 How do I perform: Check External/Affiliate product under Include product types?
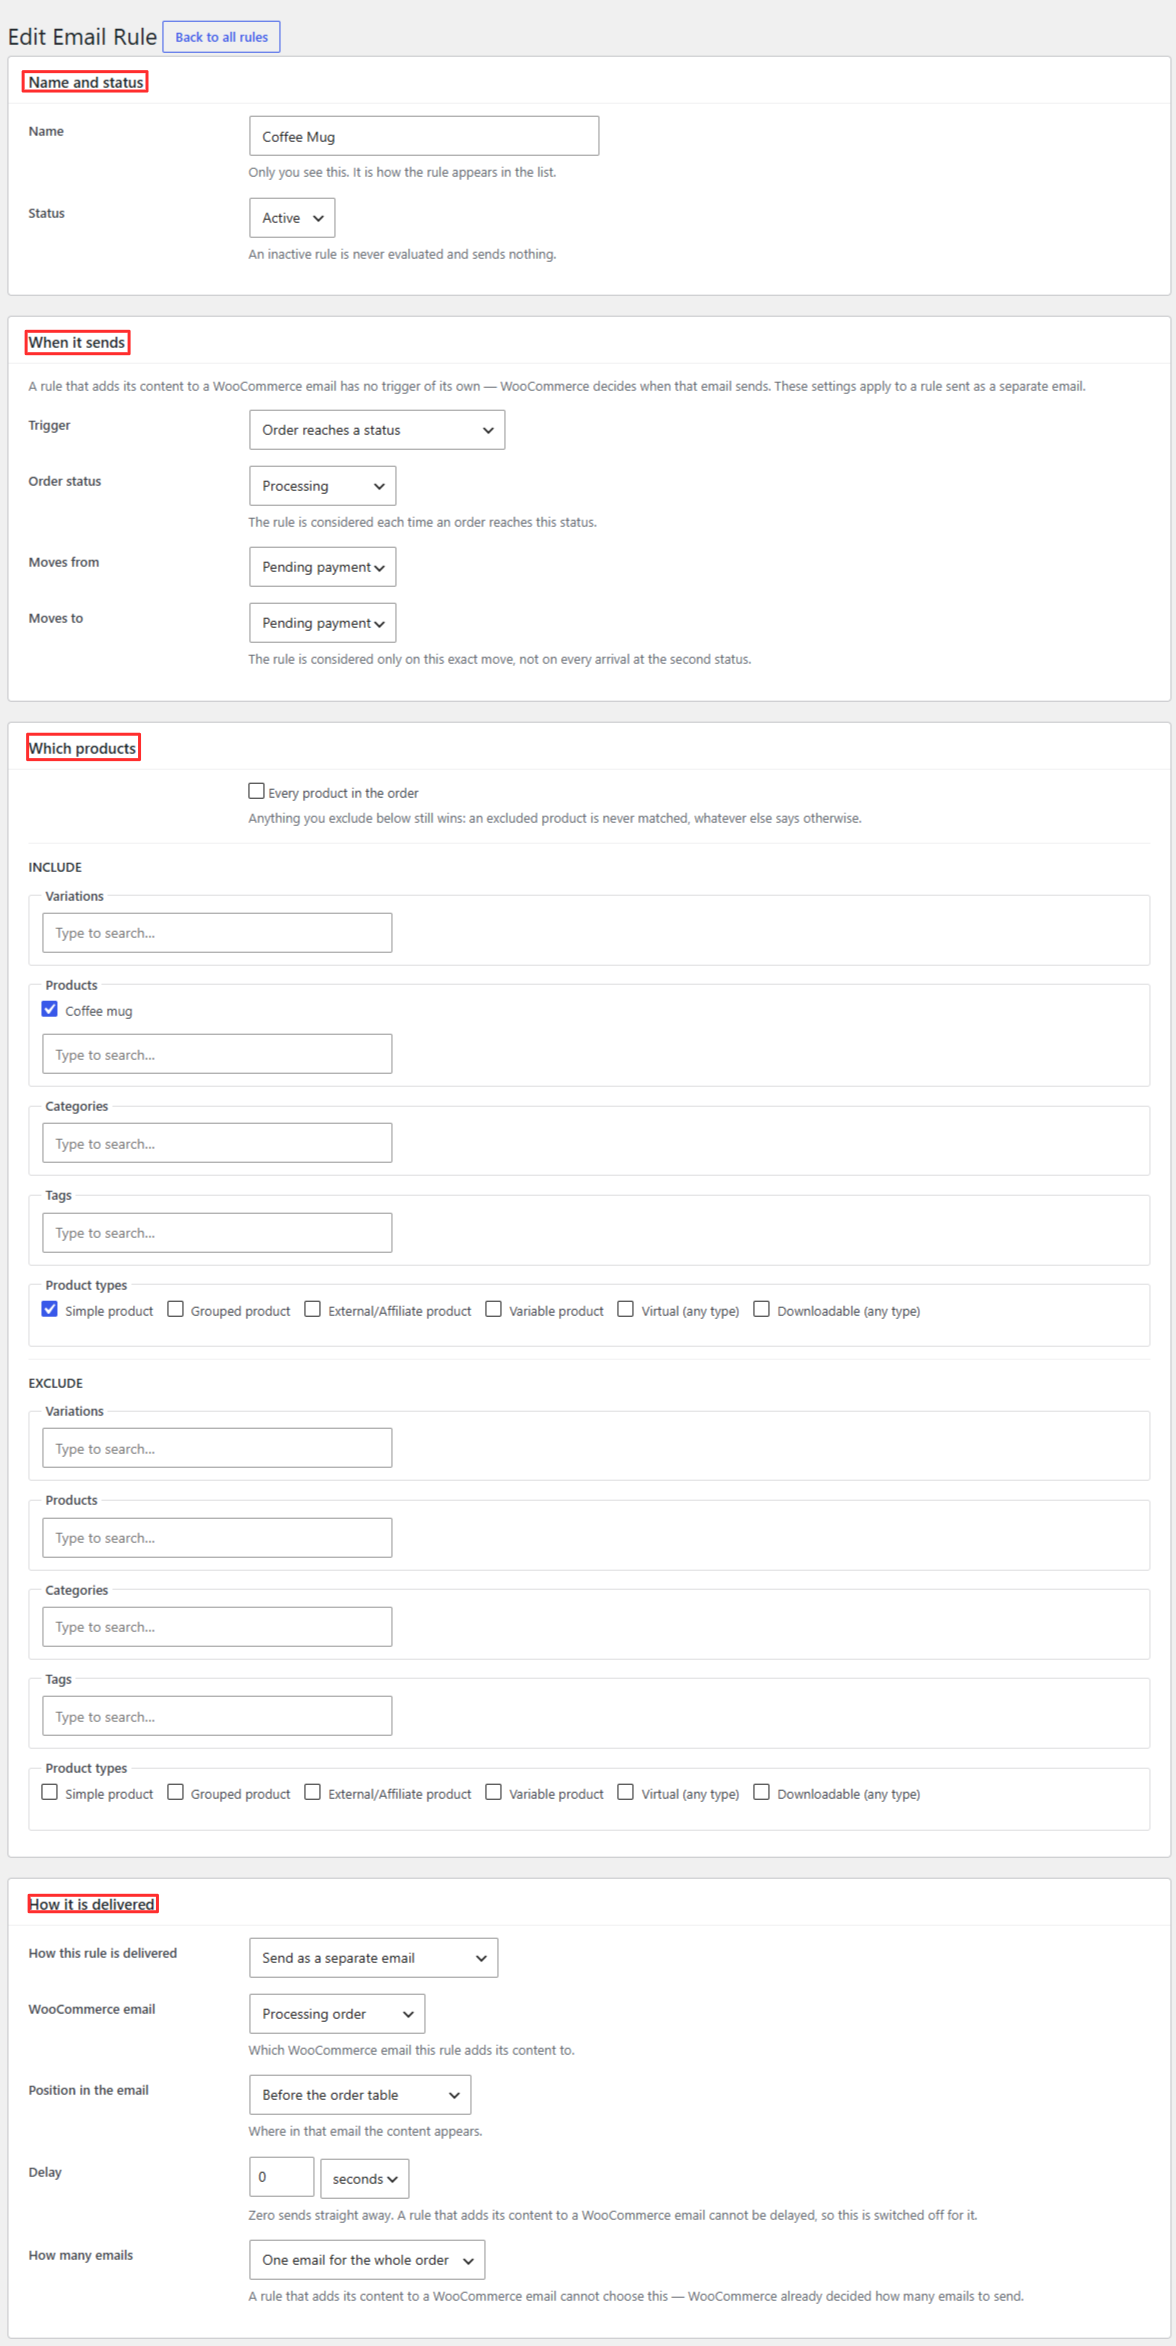point(312,1309)
